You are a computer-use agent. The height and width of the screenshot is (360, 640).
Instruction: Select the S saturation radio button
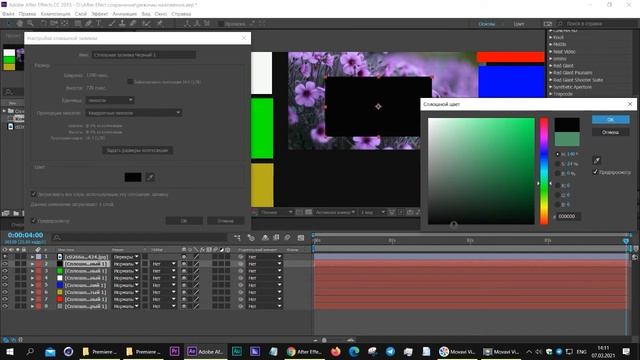558,164
